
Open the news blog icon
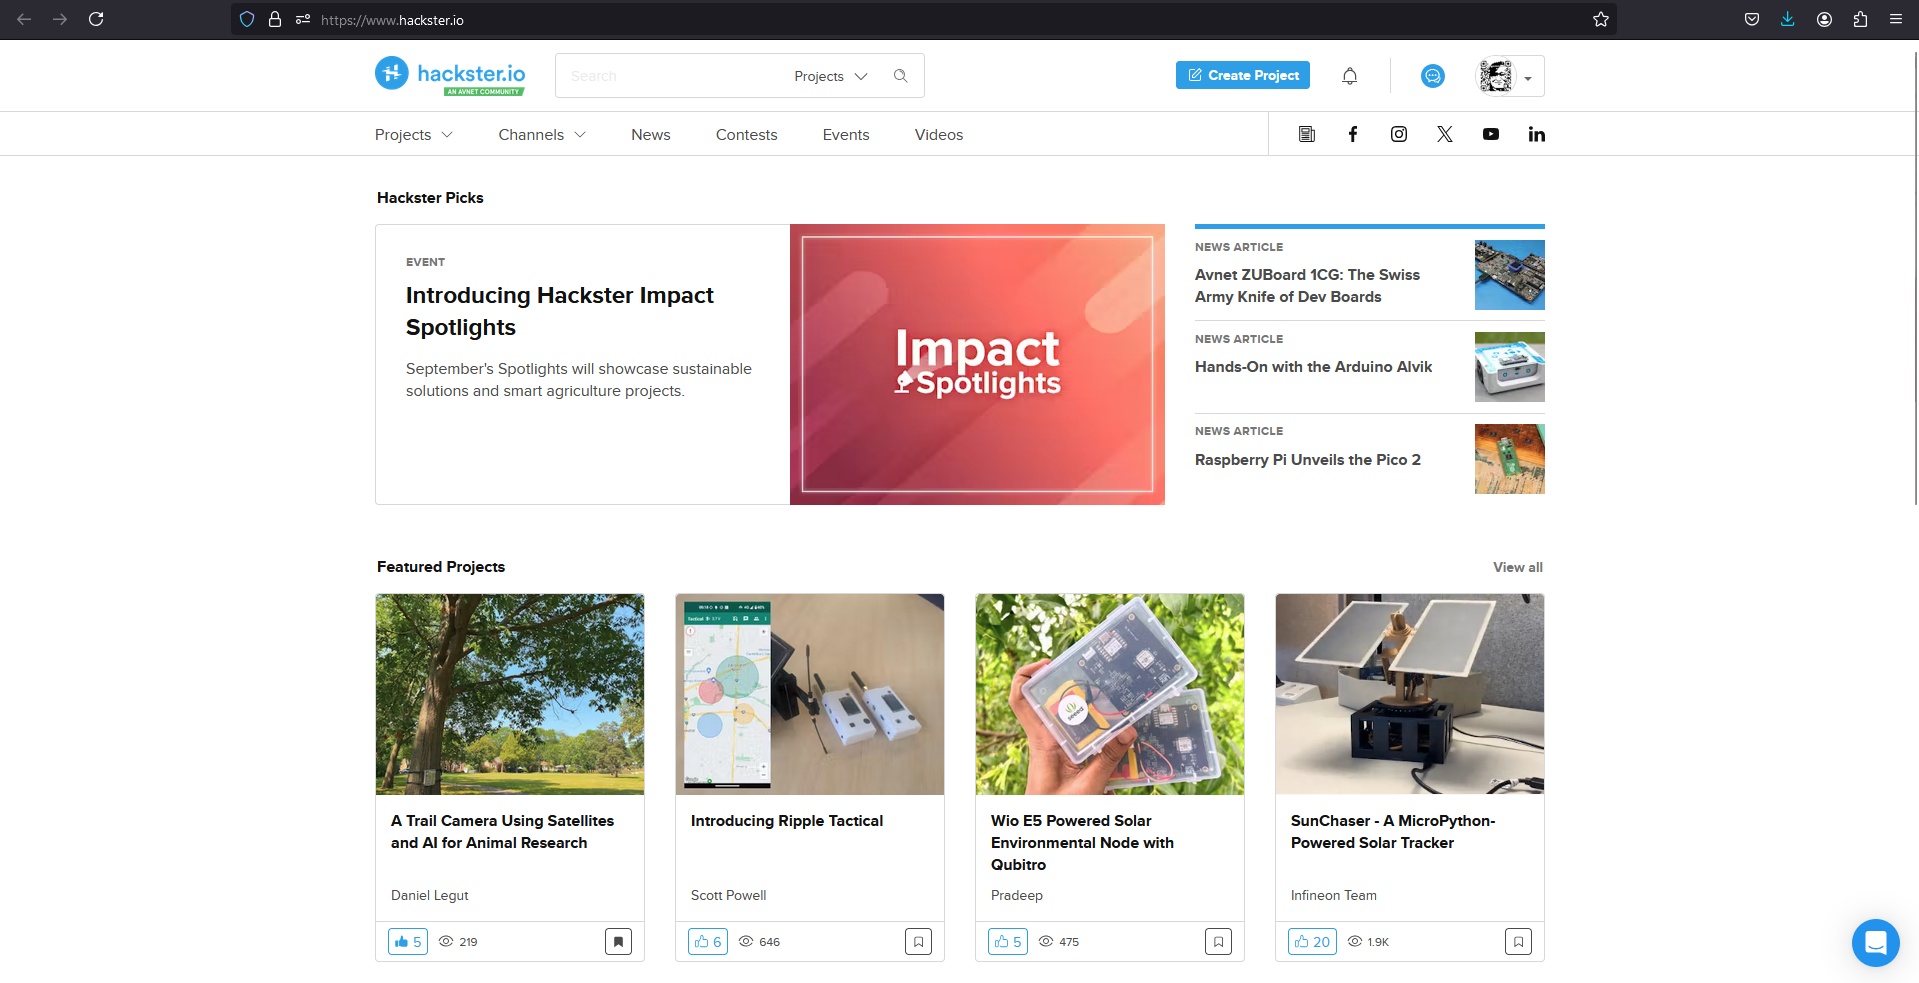[1307, 134]
